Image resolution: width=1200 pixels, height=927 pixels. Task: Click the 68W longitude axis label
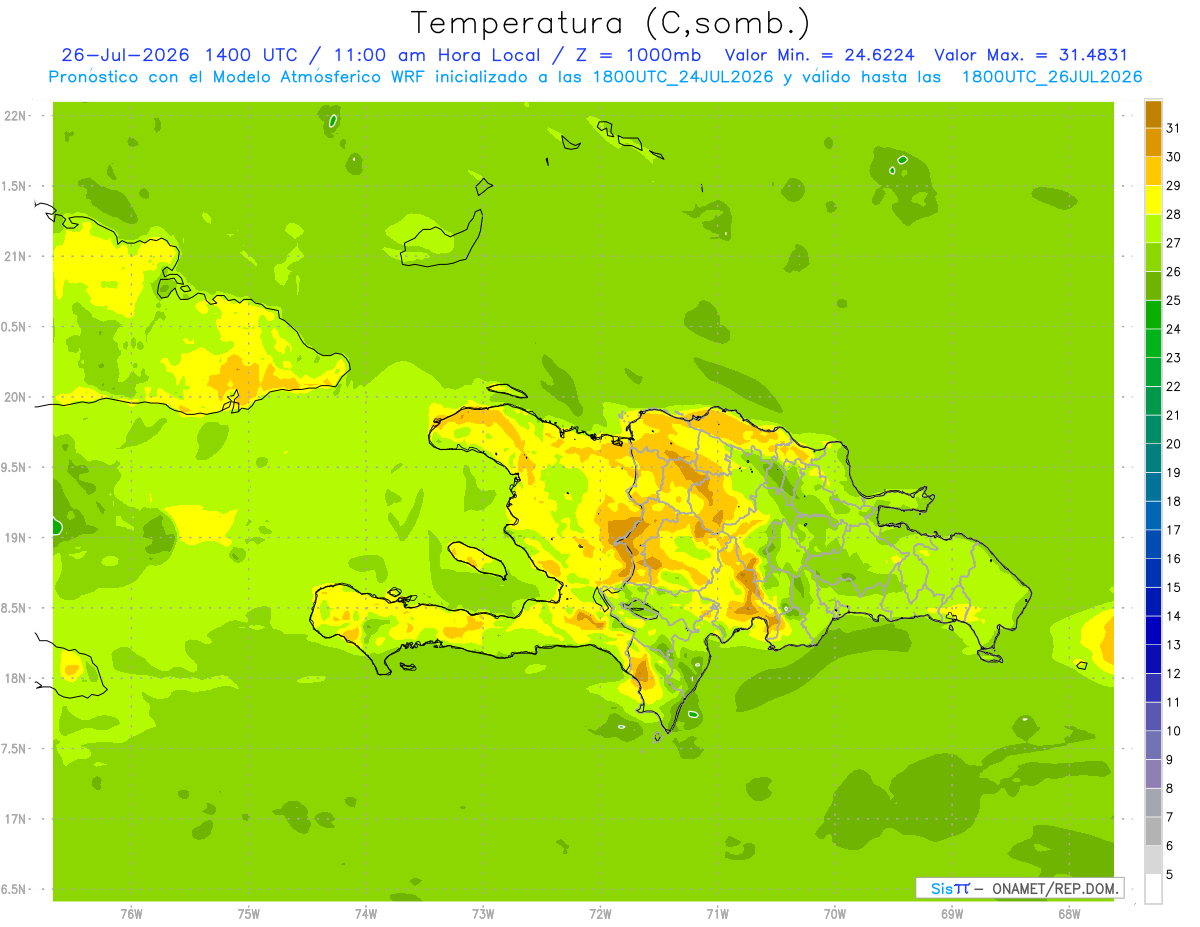pyautogui.click(x=1069, y=914)
